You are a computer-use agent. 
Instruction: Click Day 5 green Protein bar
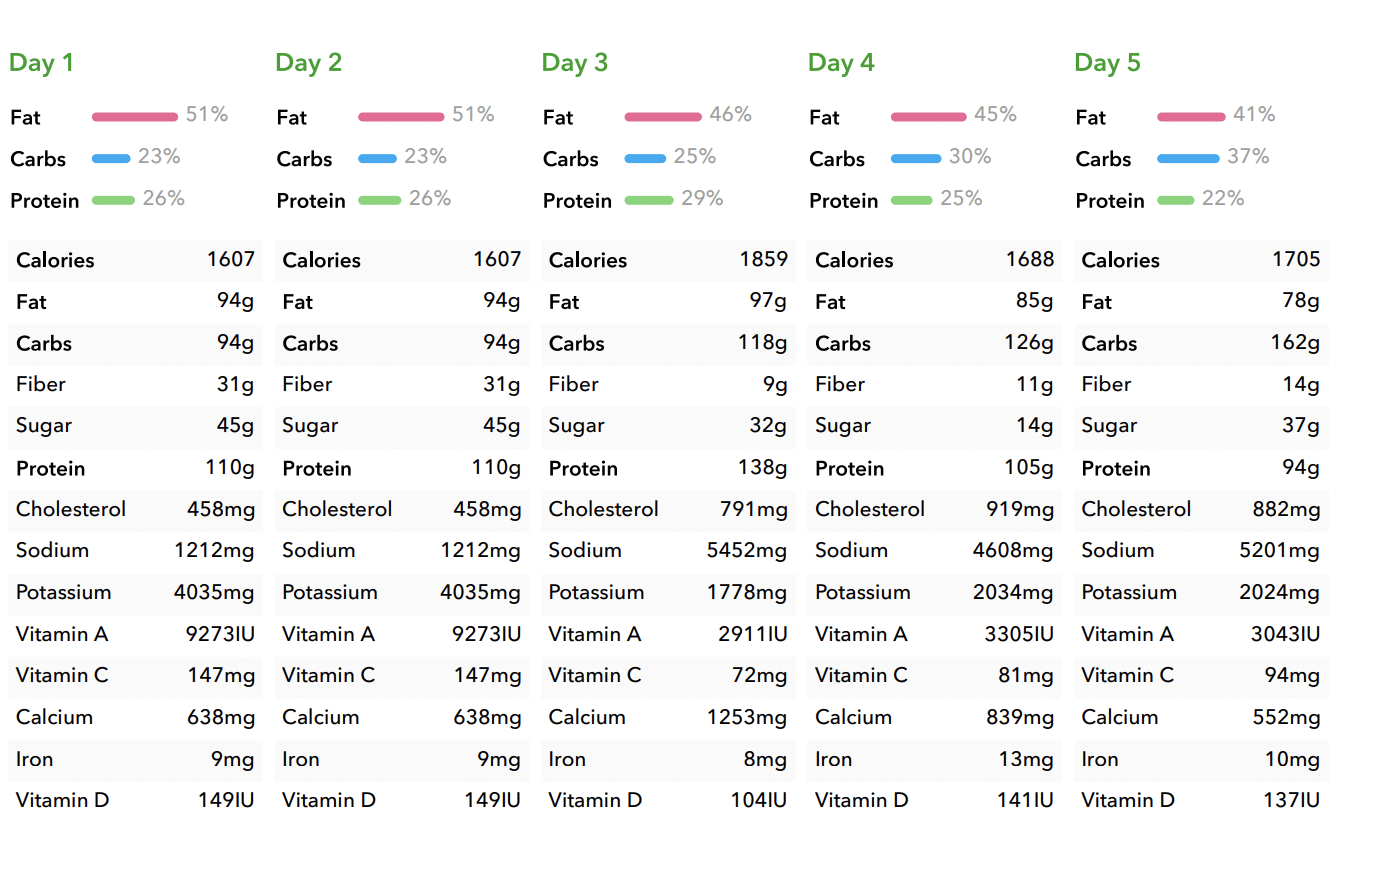point(1175,200)
